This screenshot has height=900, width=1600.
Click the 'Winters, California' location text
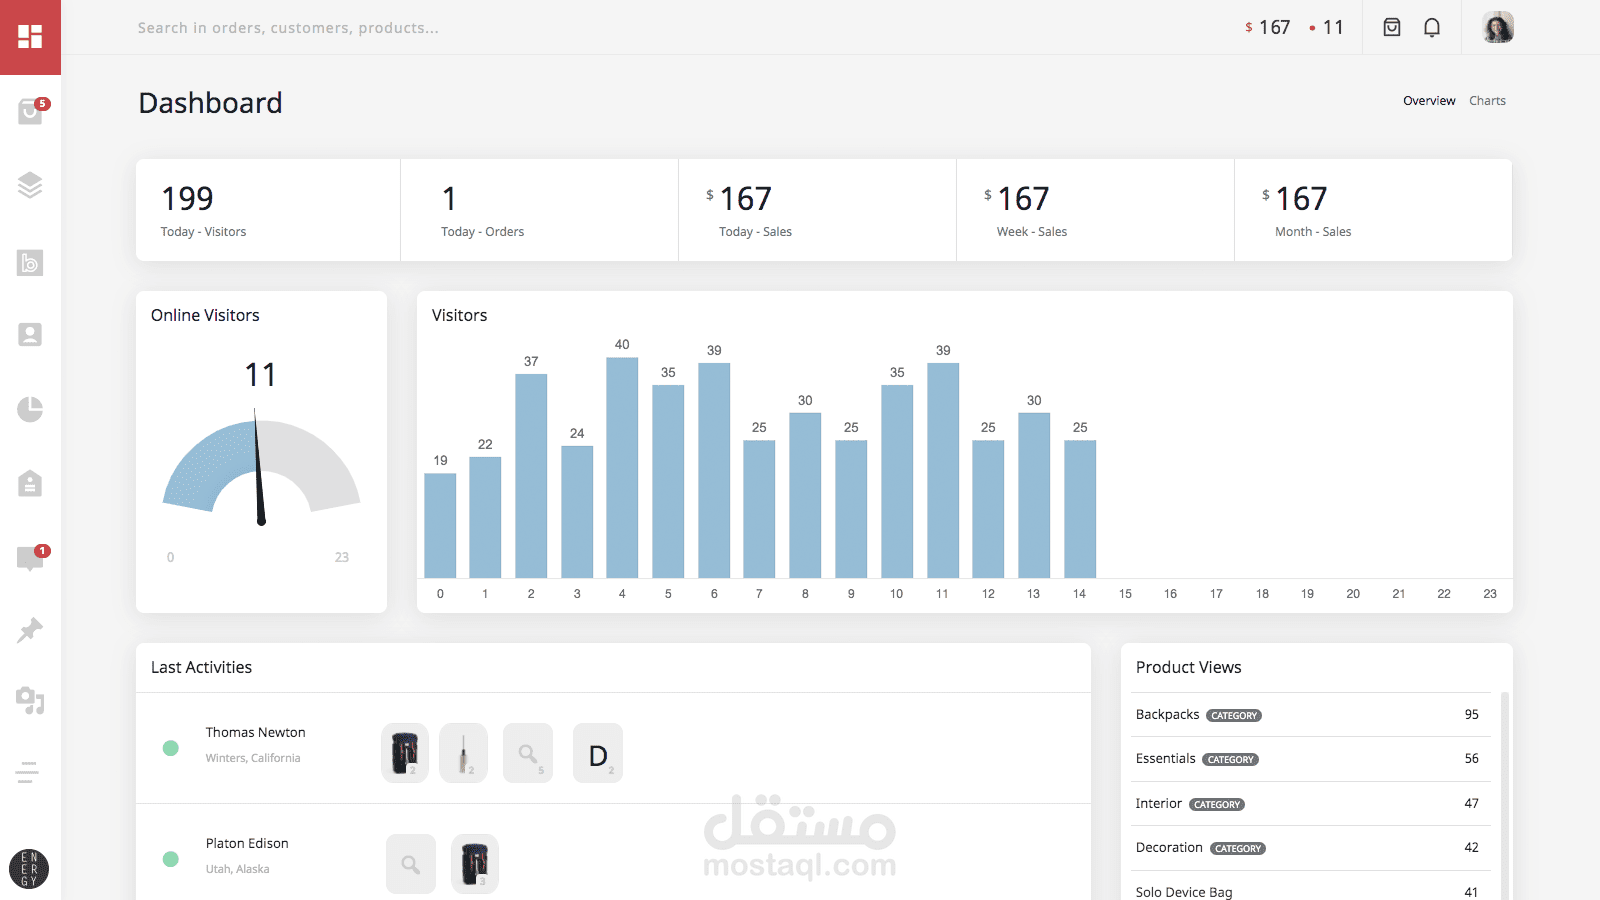pyautogui.click(x=253, y=758)
